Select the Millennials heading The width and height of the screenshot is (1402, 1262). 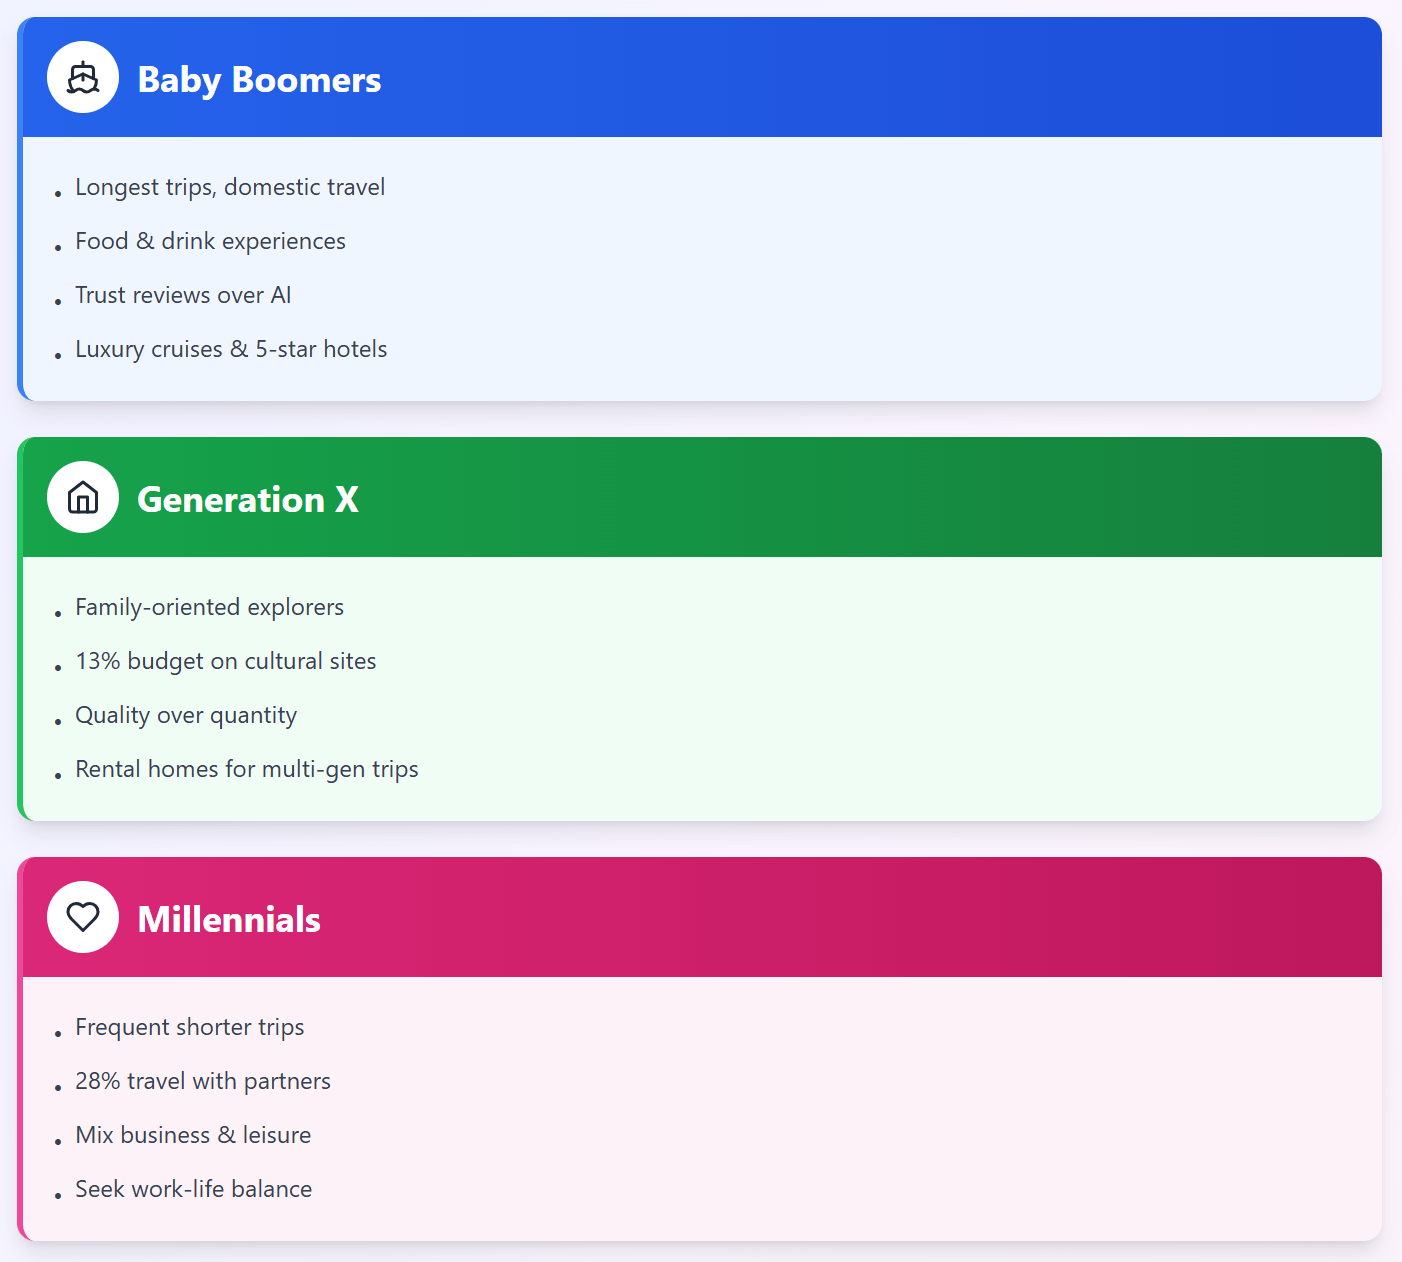(229, 920)
